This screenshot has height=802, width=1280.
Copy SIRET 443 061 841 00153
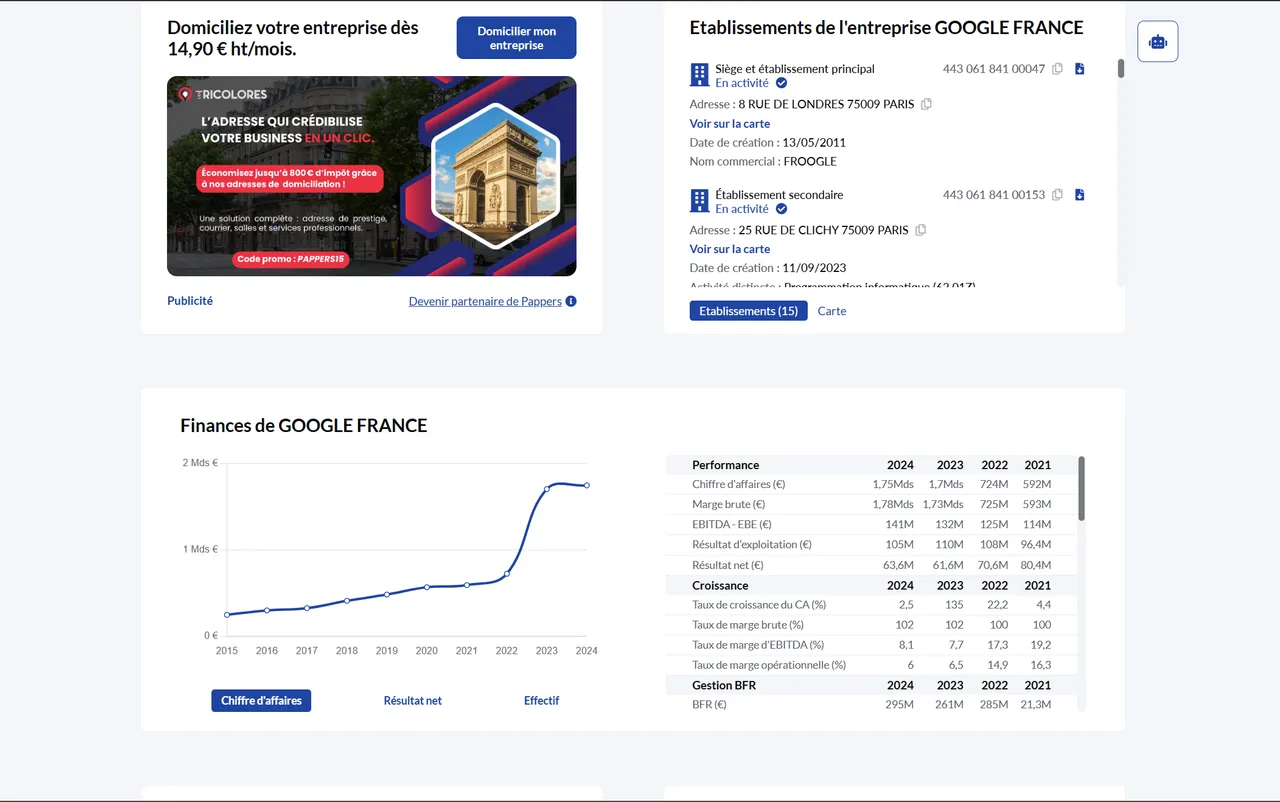pos(1058,195)
